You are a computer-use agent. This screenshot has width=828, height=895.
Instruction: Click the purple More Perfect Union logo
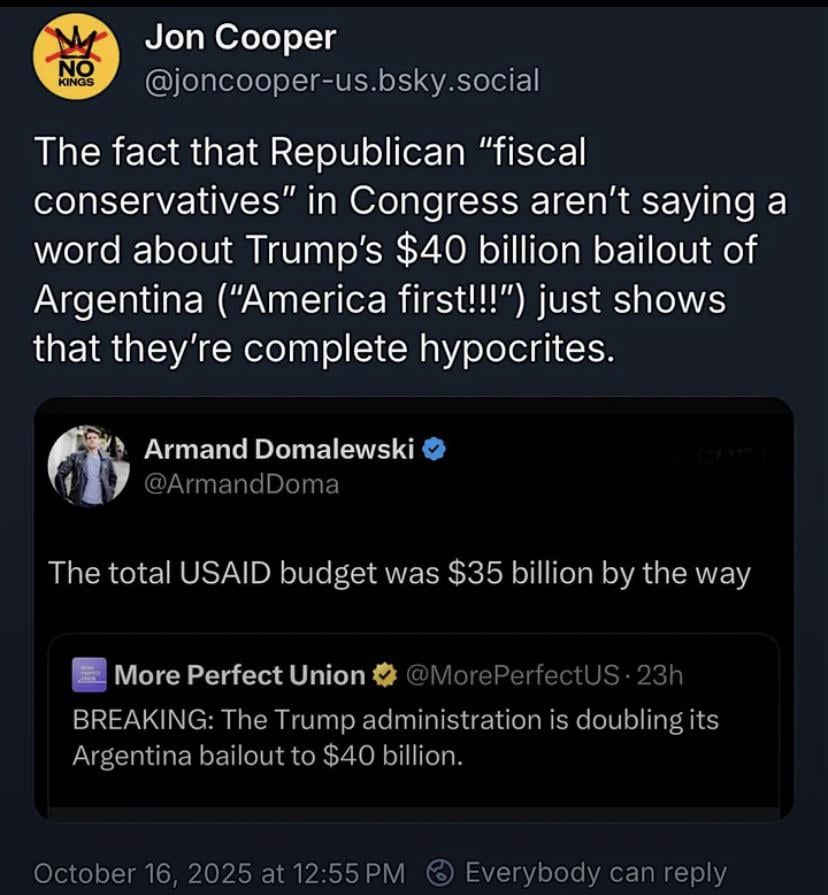pyautogui.click(x=91, y=676)
